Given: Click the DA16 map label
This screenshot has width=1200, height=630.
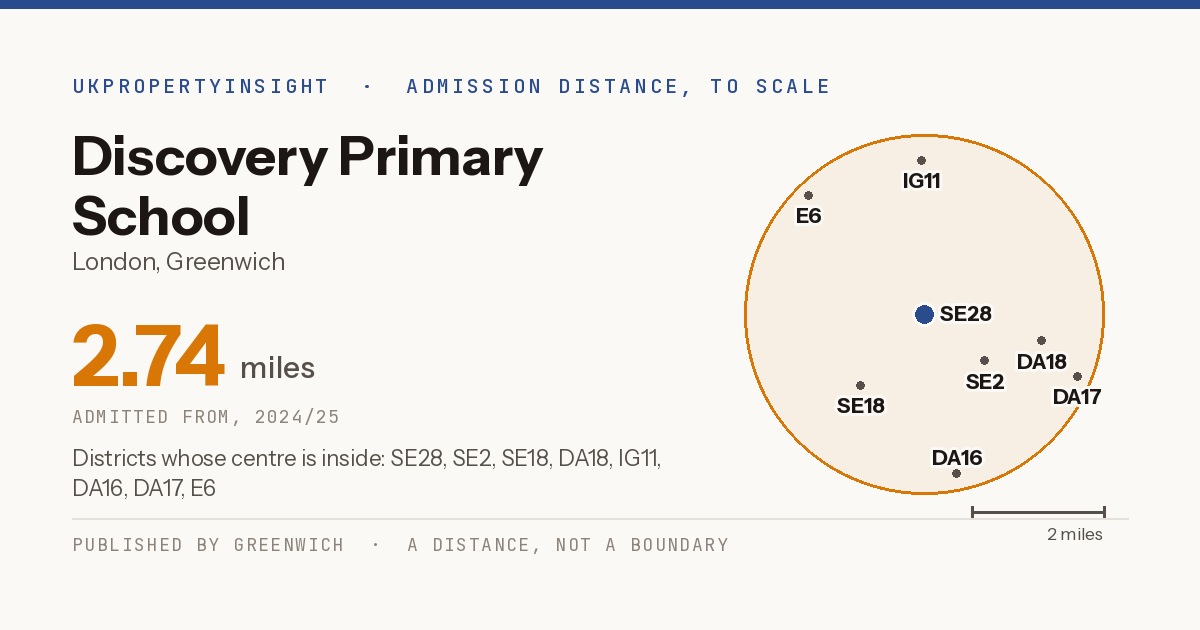Looking at the screenshot, I should (x=957, y=458).
